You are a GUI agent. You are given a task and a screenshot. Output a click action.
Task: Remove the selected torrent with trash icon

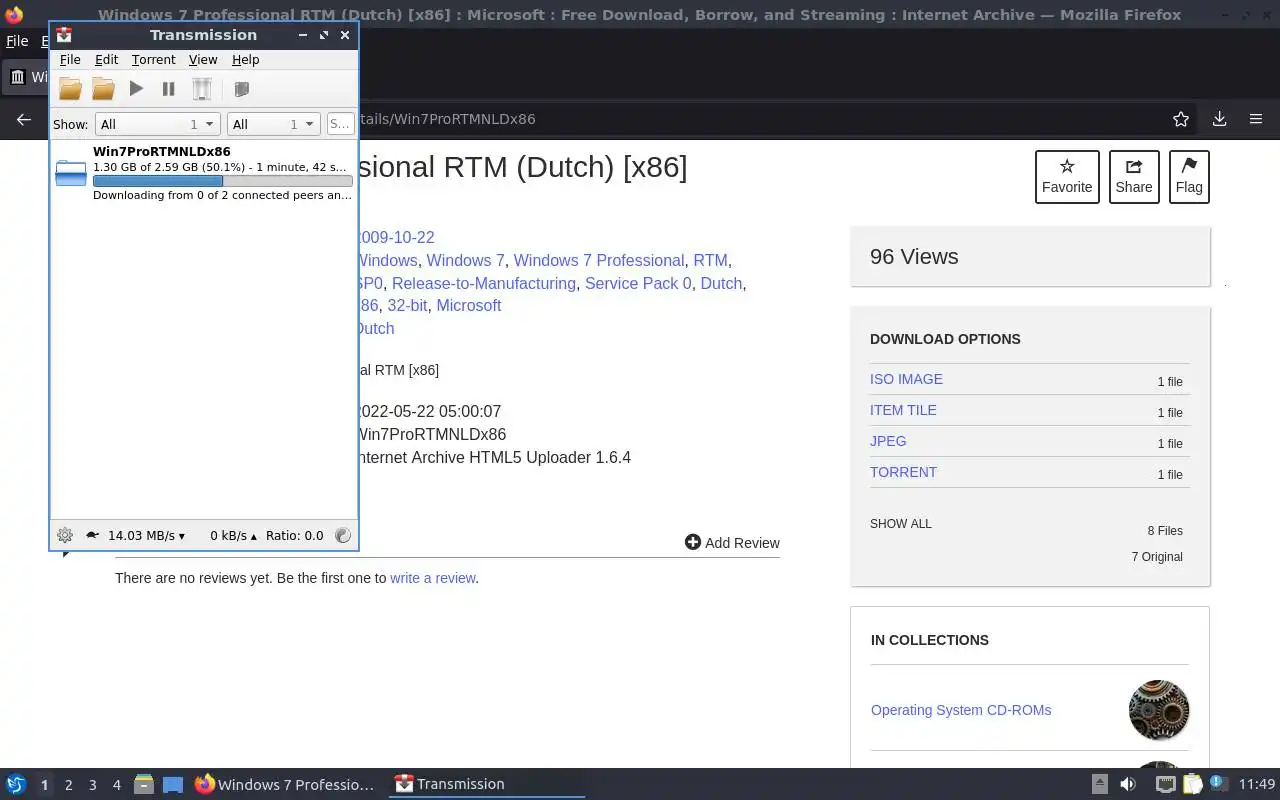pos(202,89)
